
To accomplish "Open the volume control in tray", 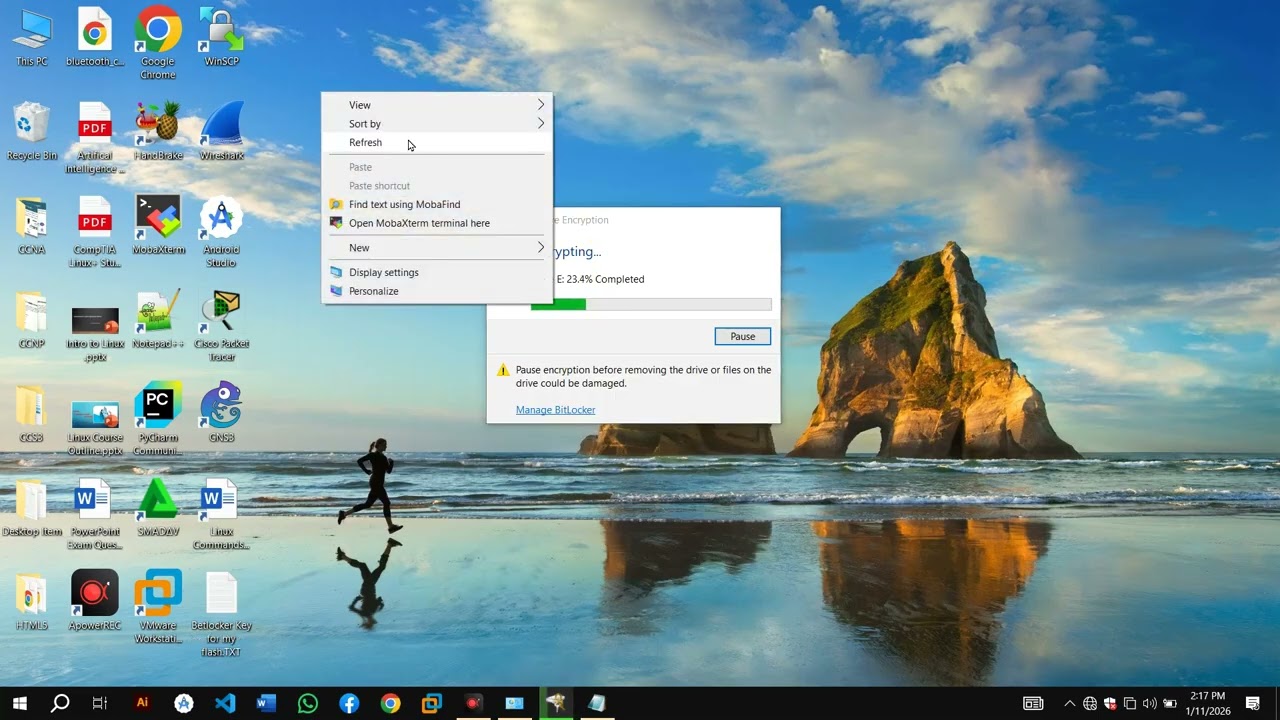I will click(x=1149, y=704).
